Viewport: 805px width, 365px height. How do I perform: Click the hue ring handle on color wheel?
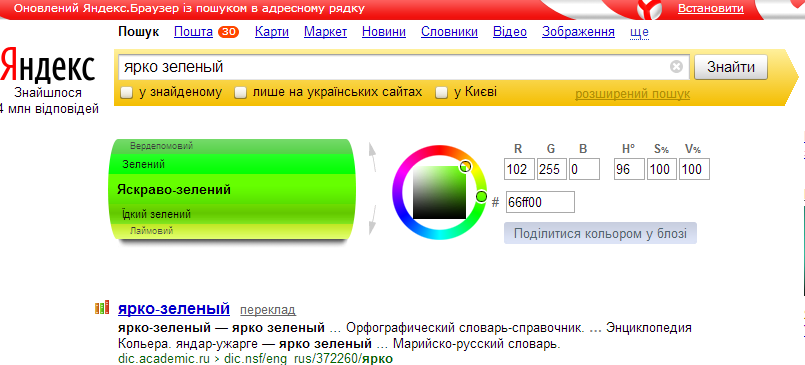coord(481,196)
